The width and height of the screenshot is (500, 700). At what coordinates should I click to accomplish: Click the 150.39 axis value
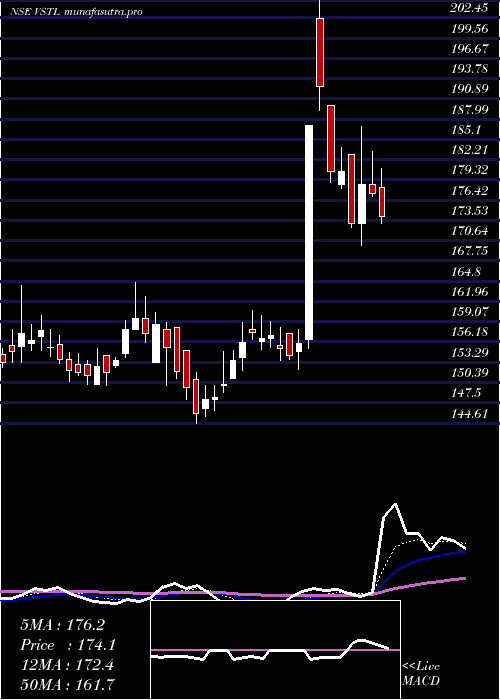pyautogui.click(x=468, y=372)
